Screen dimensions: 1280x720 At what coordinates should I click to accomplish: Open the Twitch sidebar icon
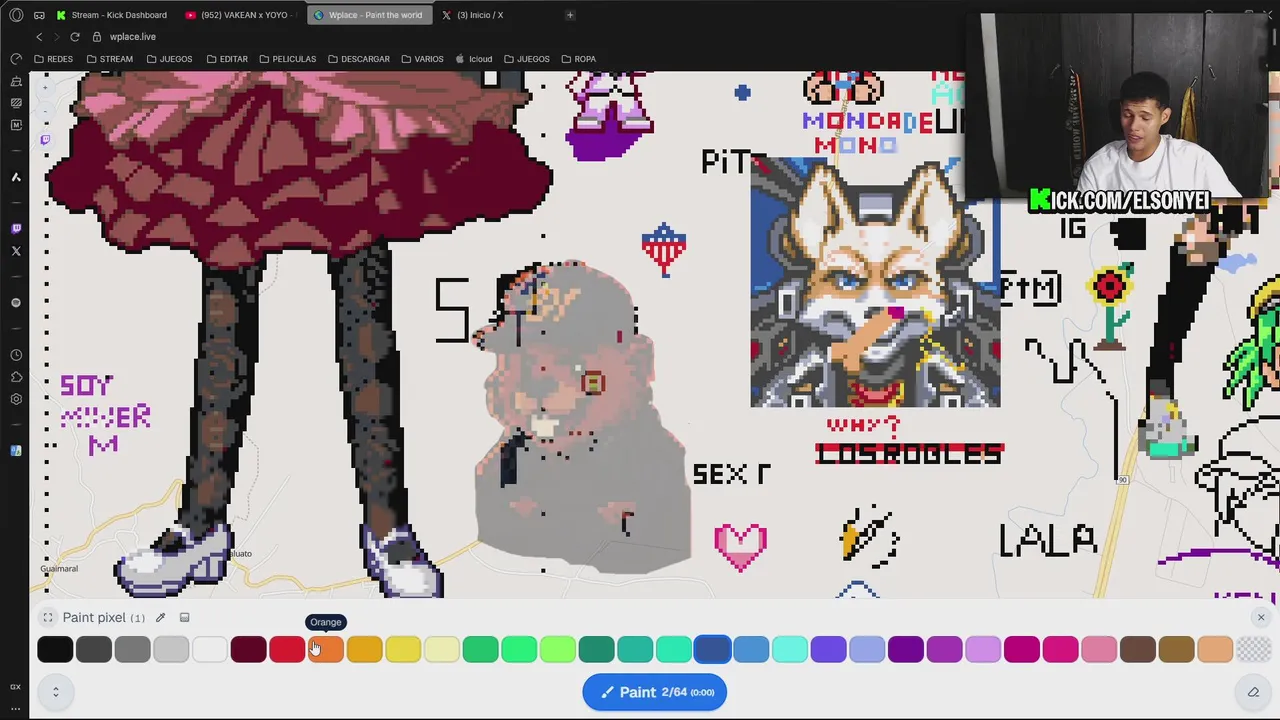point(16,228)
